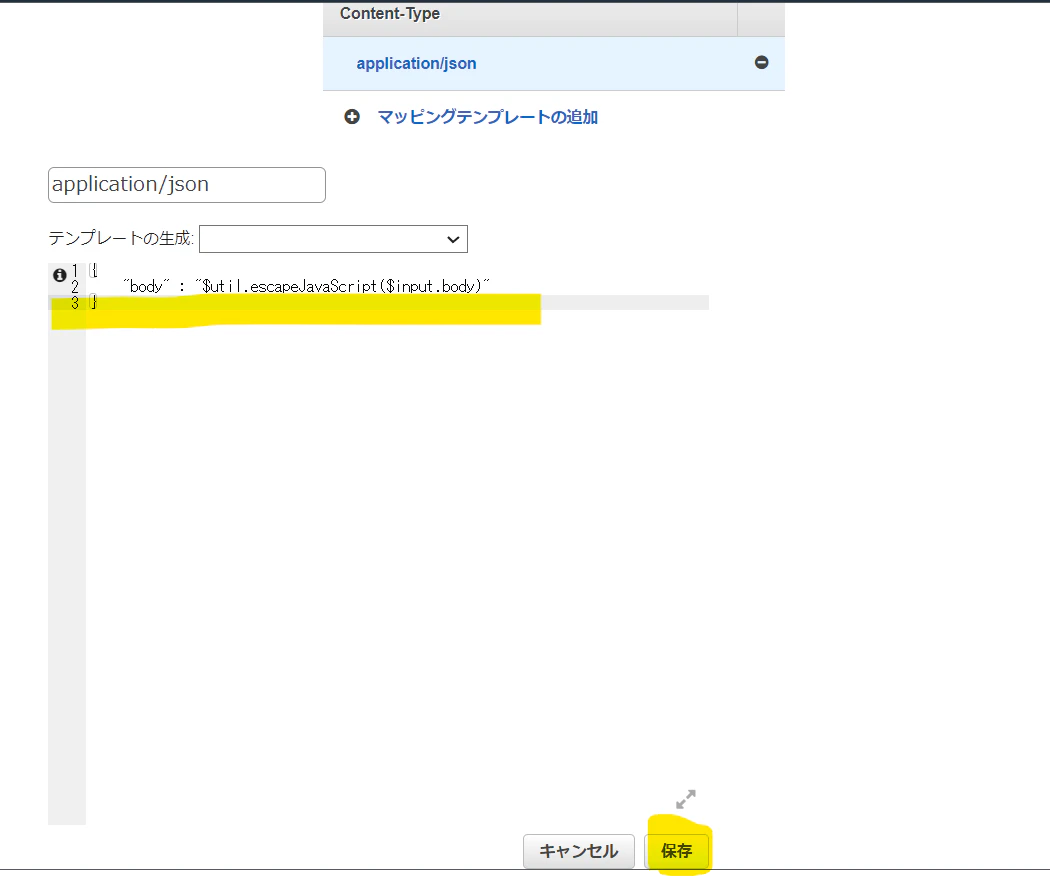Click line number 3 in the editor gutter
The image size is (1050, 877).
75,303
